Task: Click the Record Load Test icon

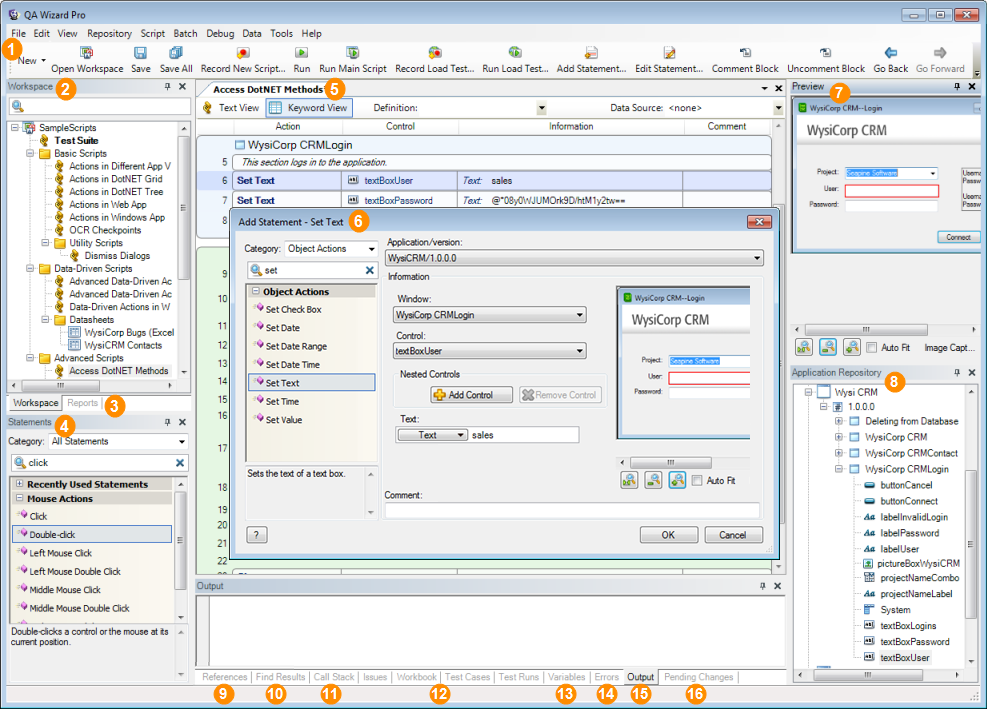Action: coord(434,53)
